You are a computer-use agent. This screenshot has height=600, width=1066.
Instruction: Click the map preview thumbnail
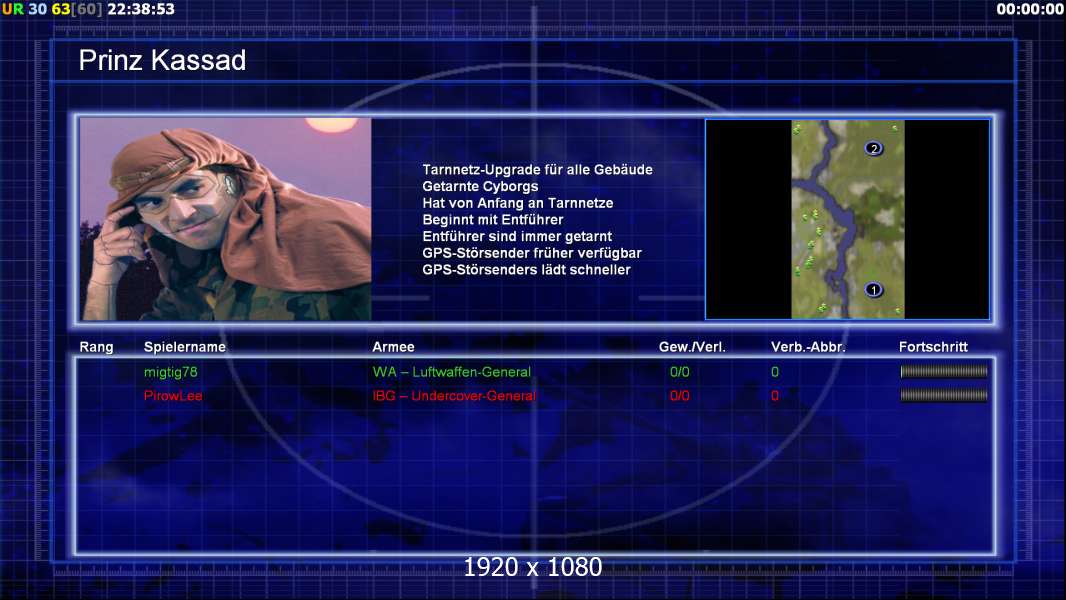(x=847, y=219)
